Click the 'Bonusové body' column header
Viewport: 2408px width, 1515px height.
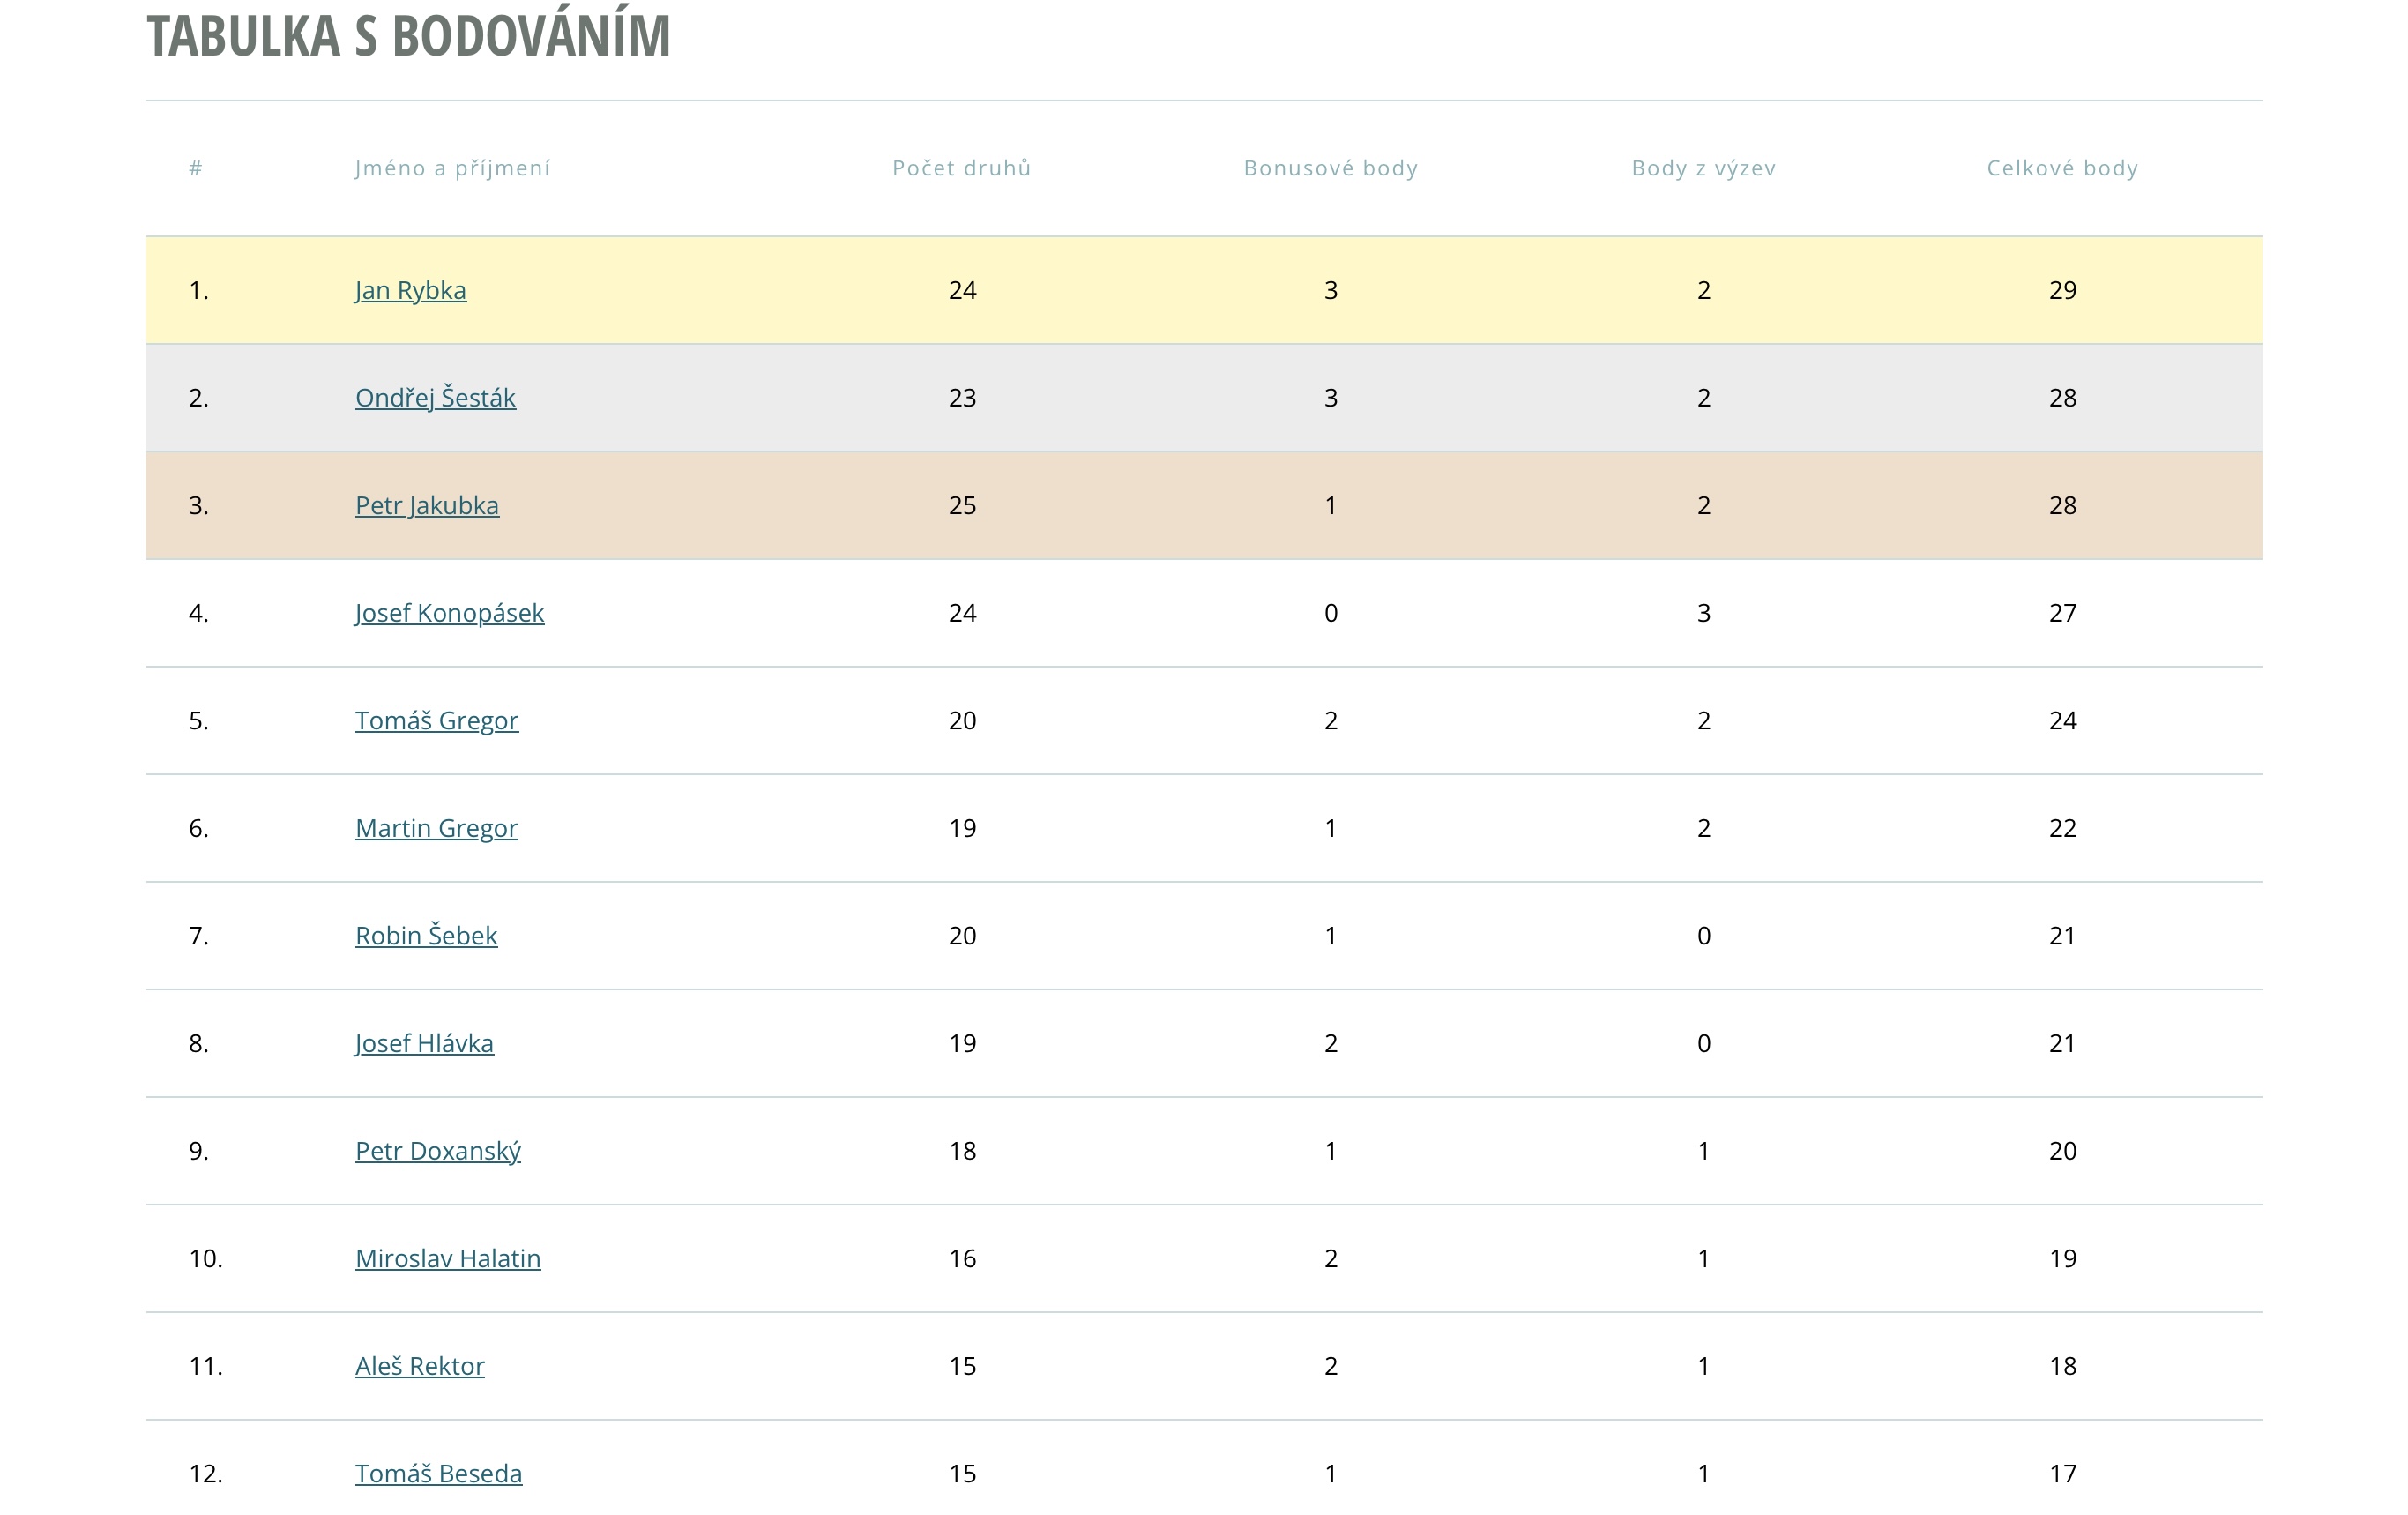pyautogui.click(x=1331, y=168)
